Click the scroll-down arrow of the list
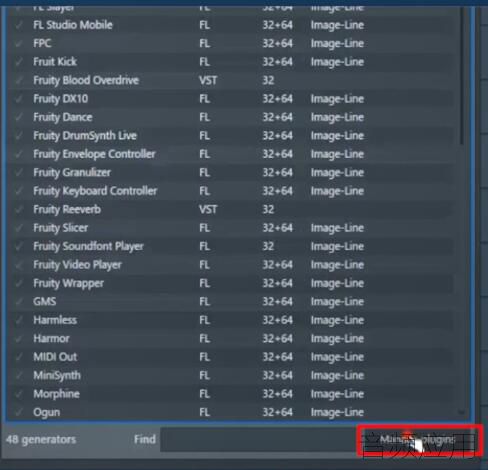Viewport: 488px width, 470px height. point(462,412)
